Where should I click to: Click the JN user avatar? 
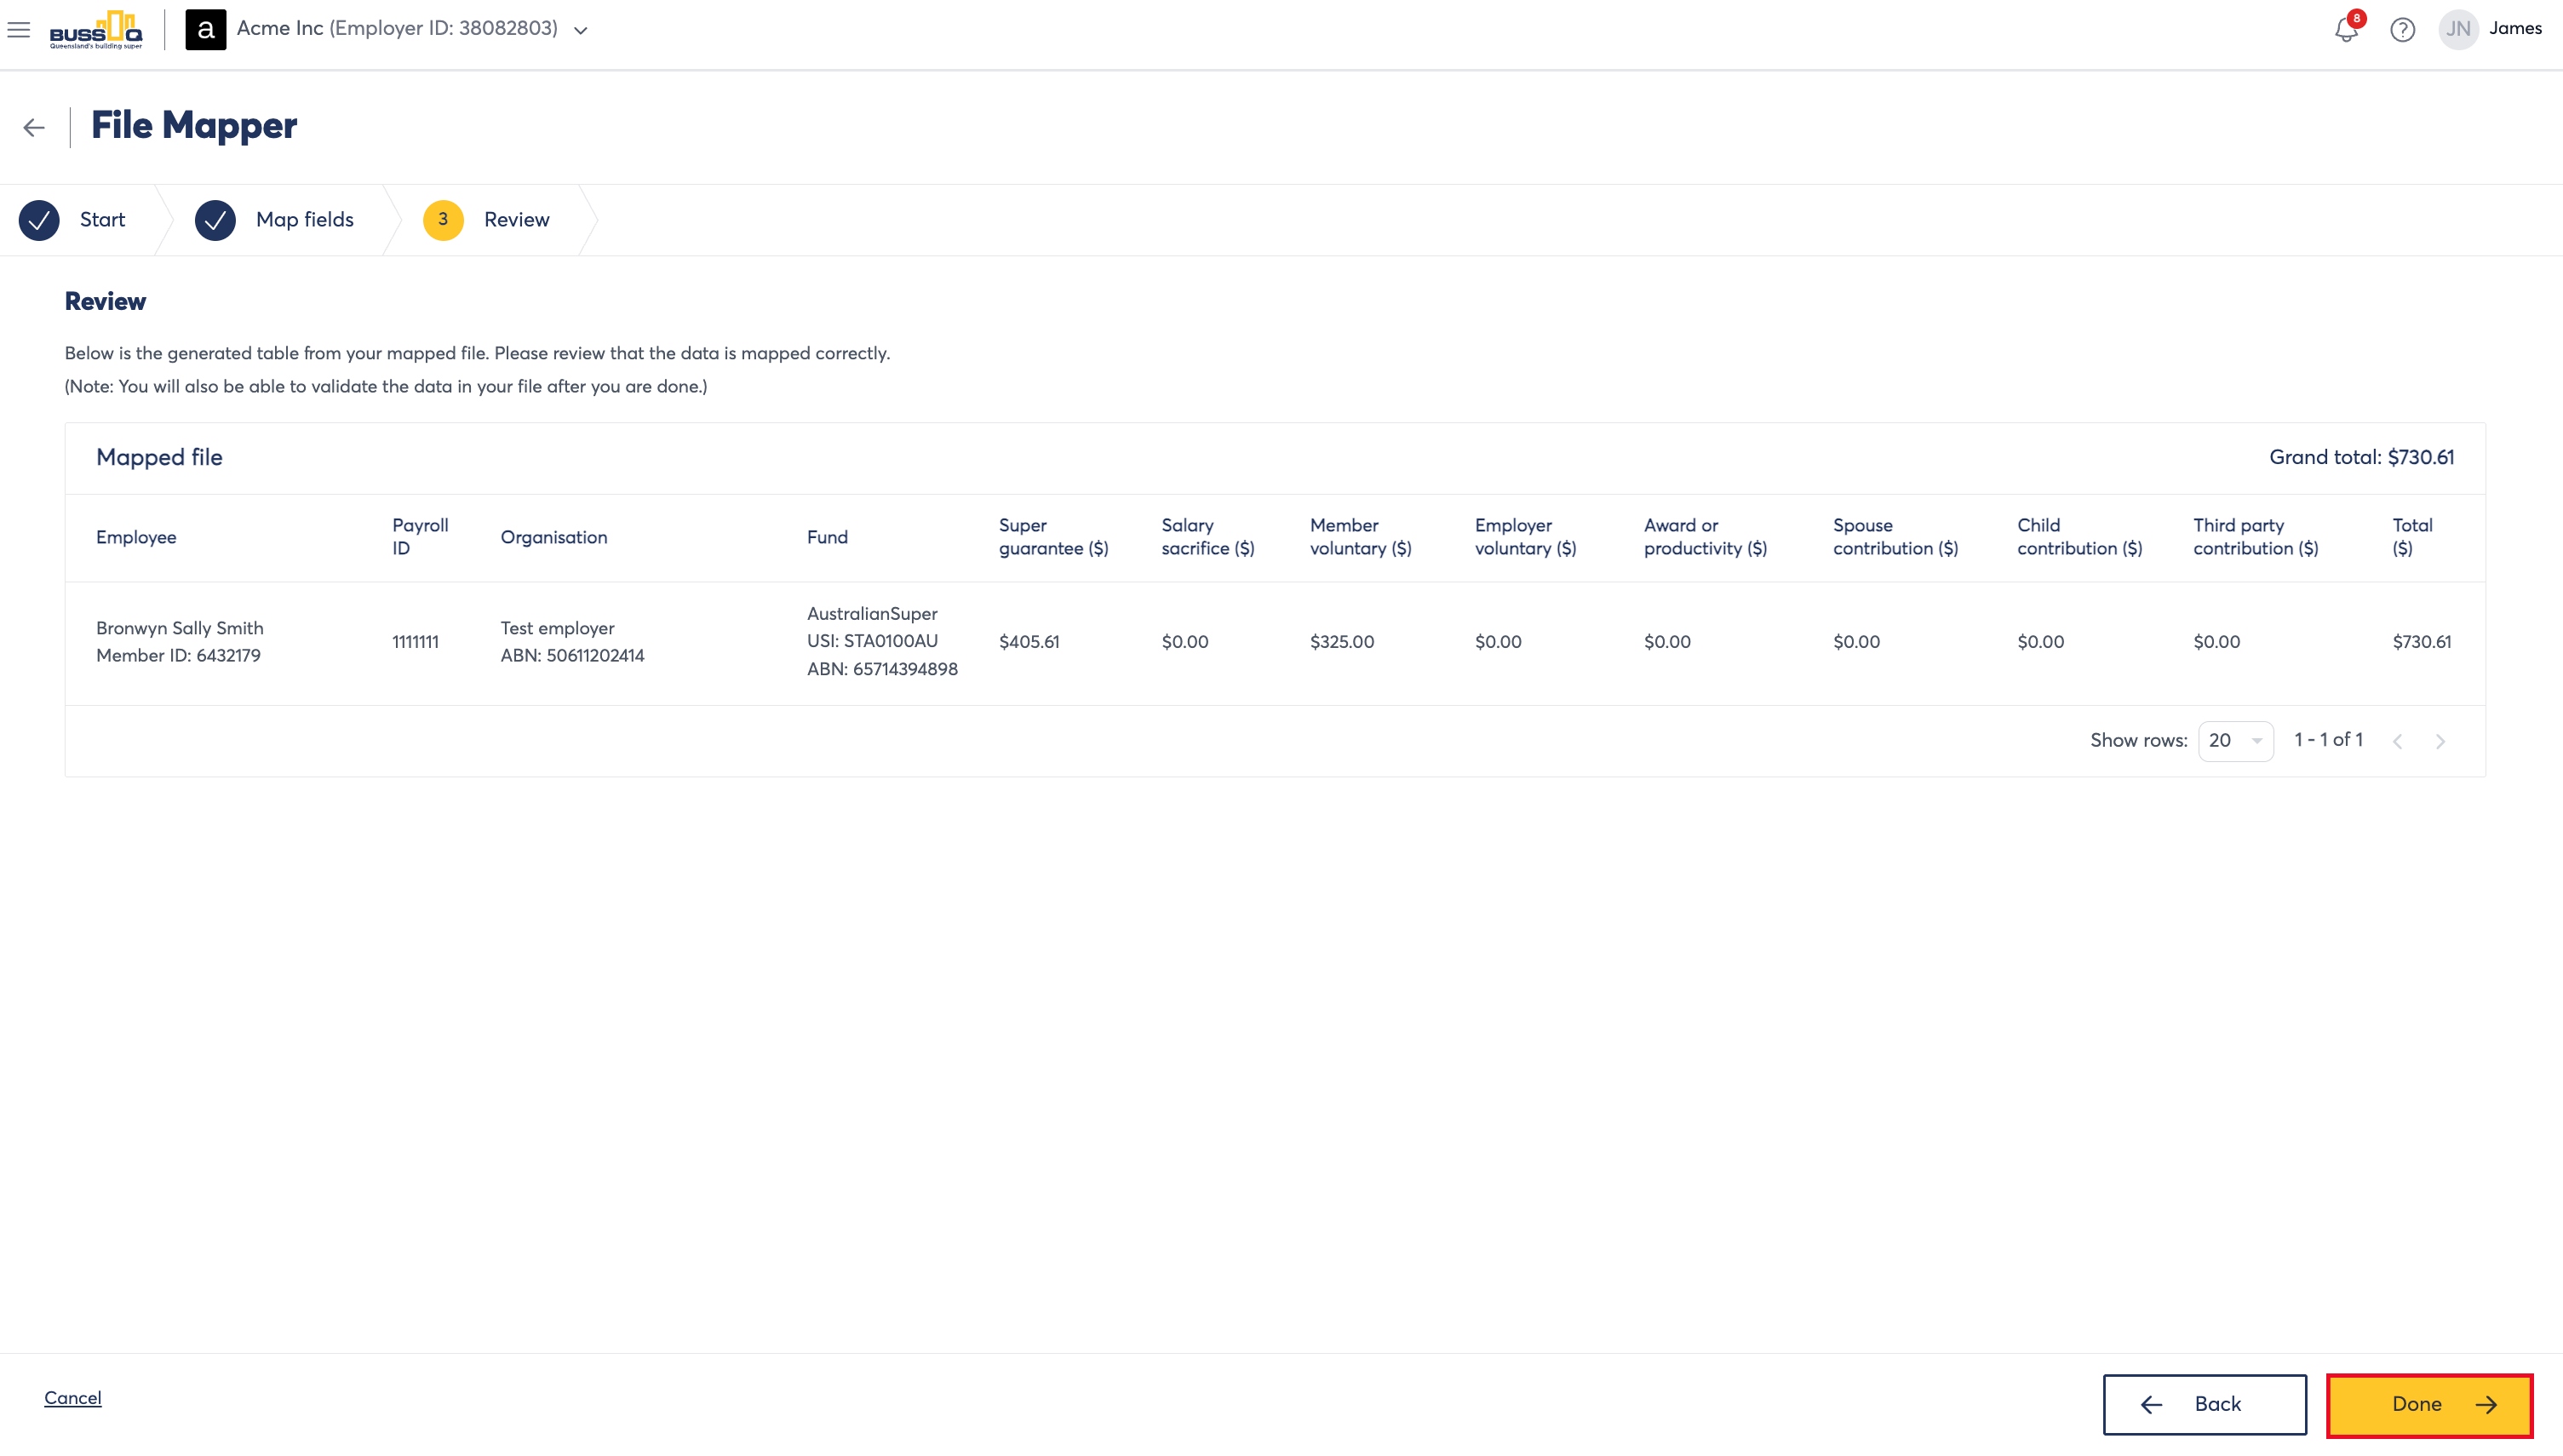pos(2458,29)
